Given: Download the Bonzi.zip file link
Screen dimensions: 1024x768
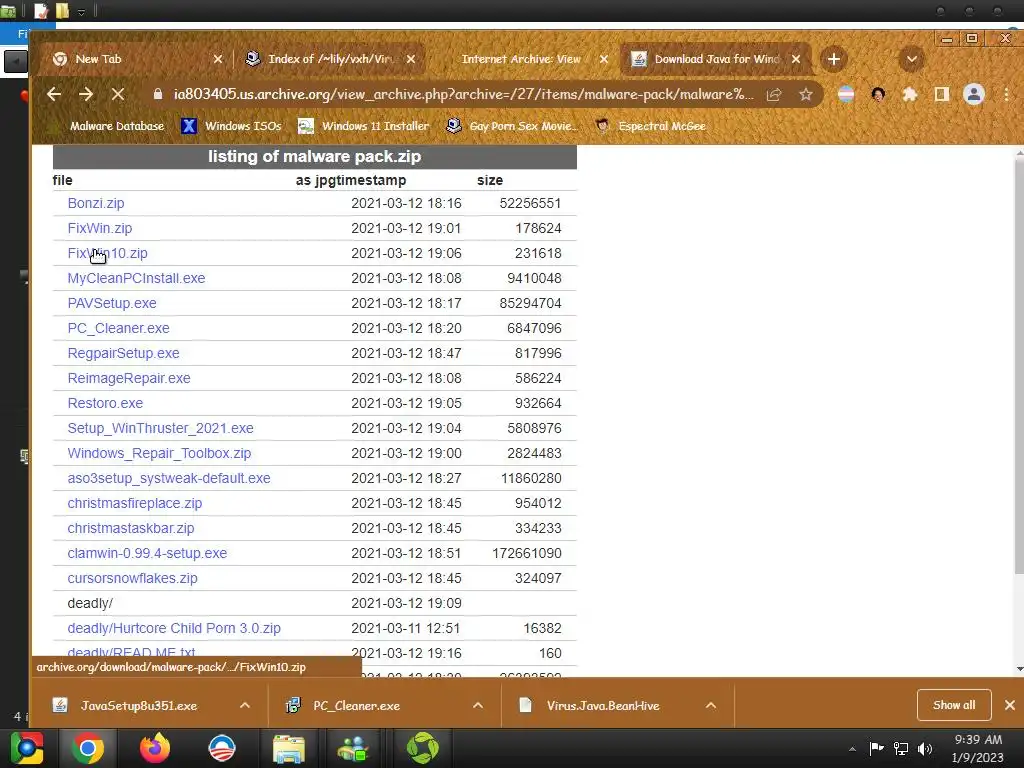Looking at the screenshot, I should point(96,203).
